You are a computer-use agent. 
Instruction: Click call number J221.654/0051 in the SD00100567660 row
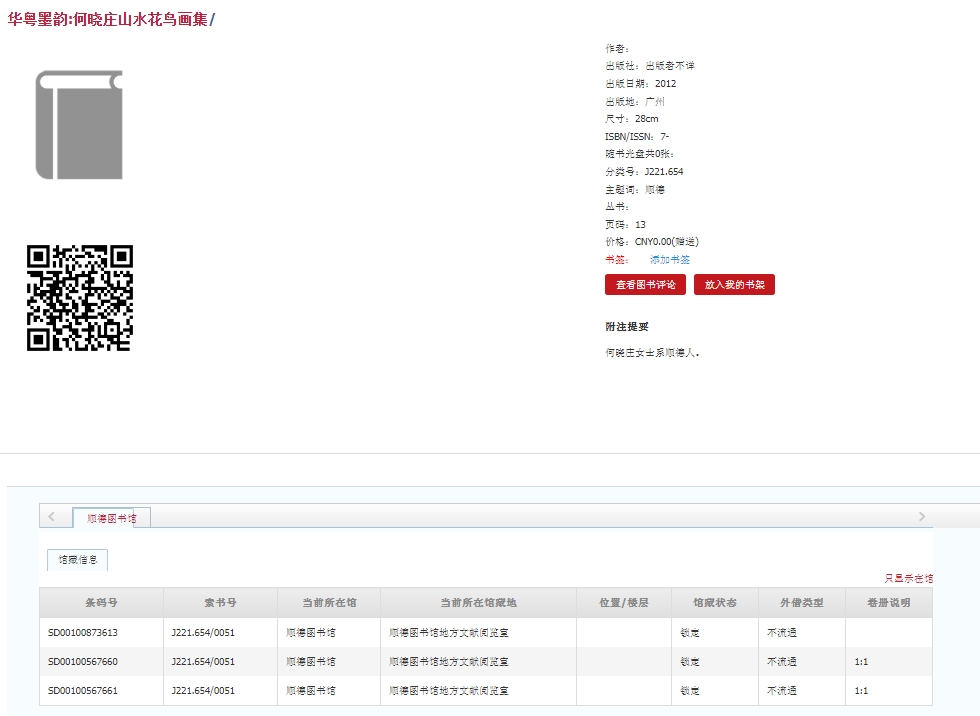click(203, 662)
